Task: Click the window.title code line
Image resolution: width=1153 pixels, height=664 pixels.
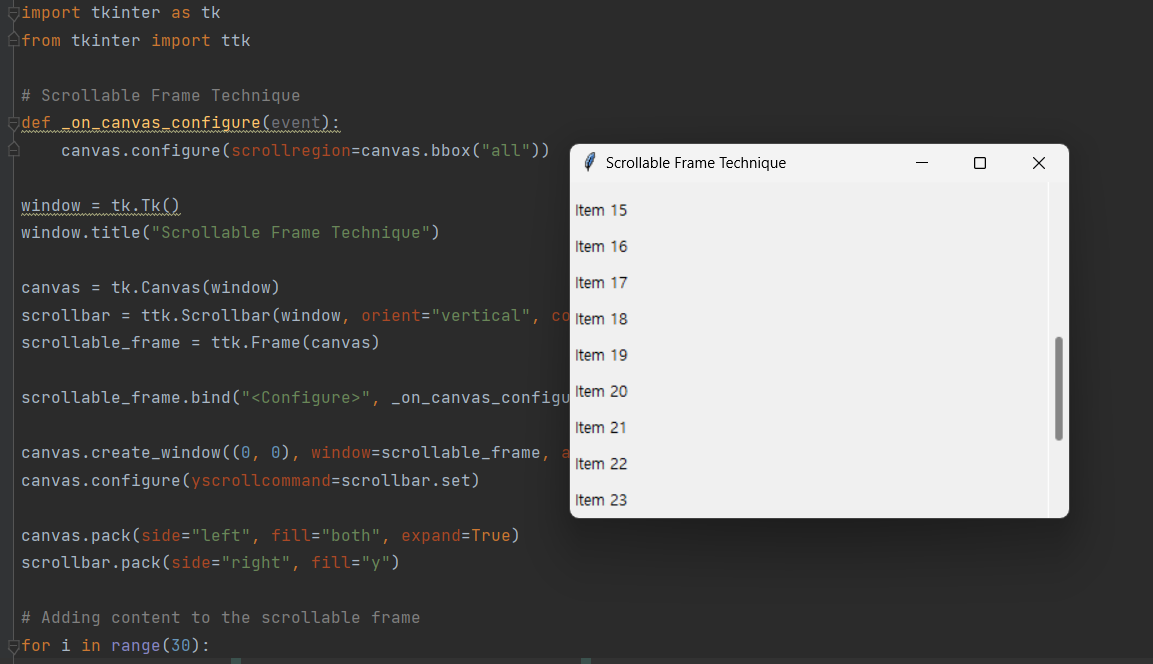Action: click(x=230, y=232)
